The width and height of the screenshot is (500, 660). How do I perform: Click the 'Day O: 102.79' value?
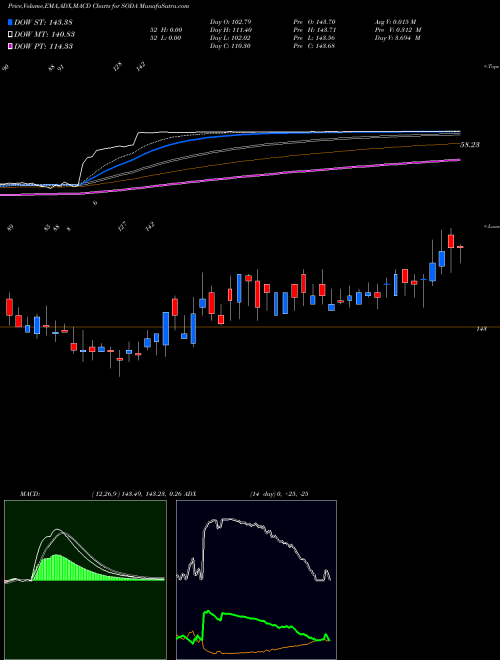pos(230,22)
